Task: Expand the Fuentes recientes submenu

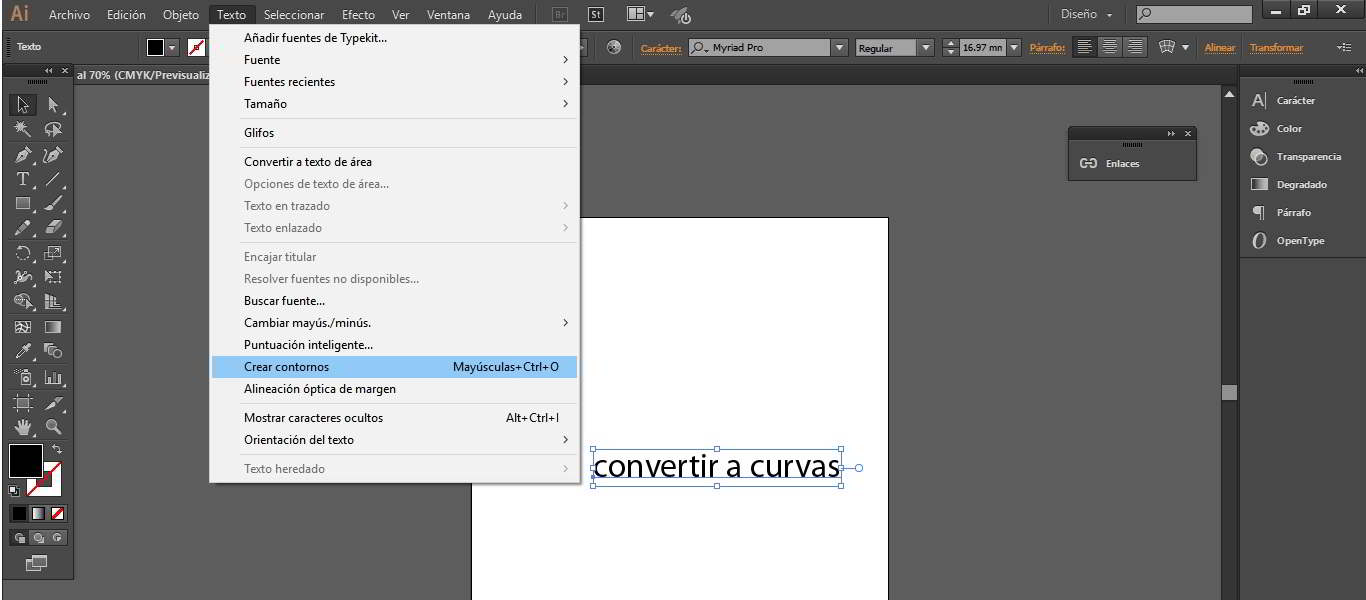Action: [x=394, y=82]
